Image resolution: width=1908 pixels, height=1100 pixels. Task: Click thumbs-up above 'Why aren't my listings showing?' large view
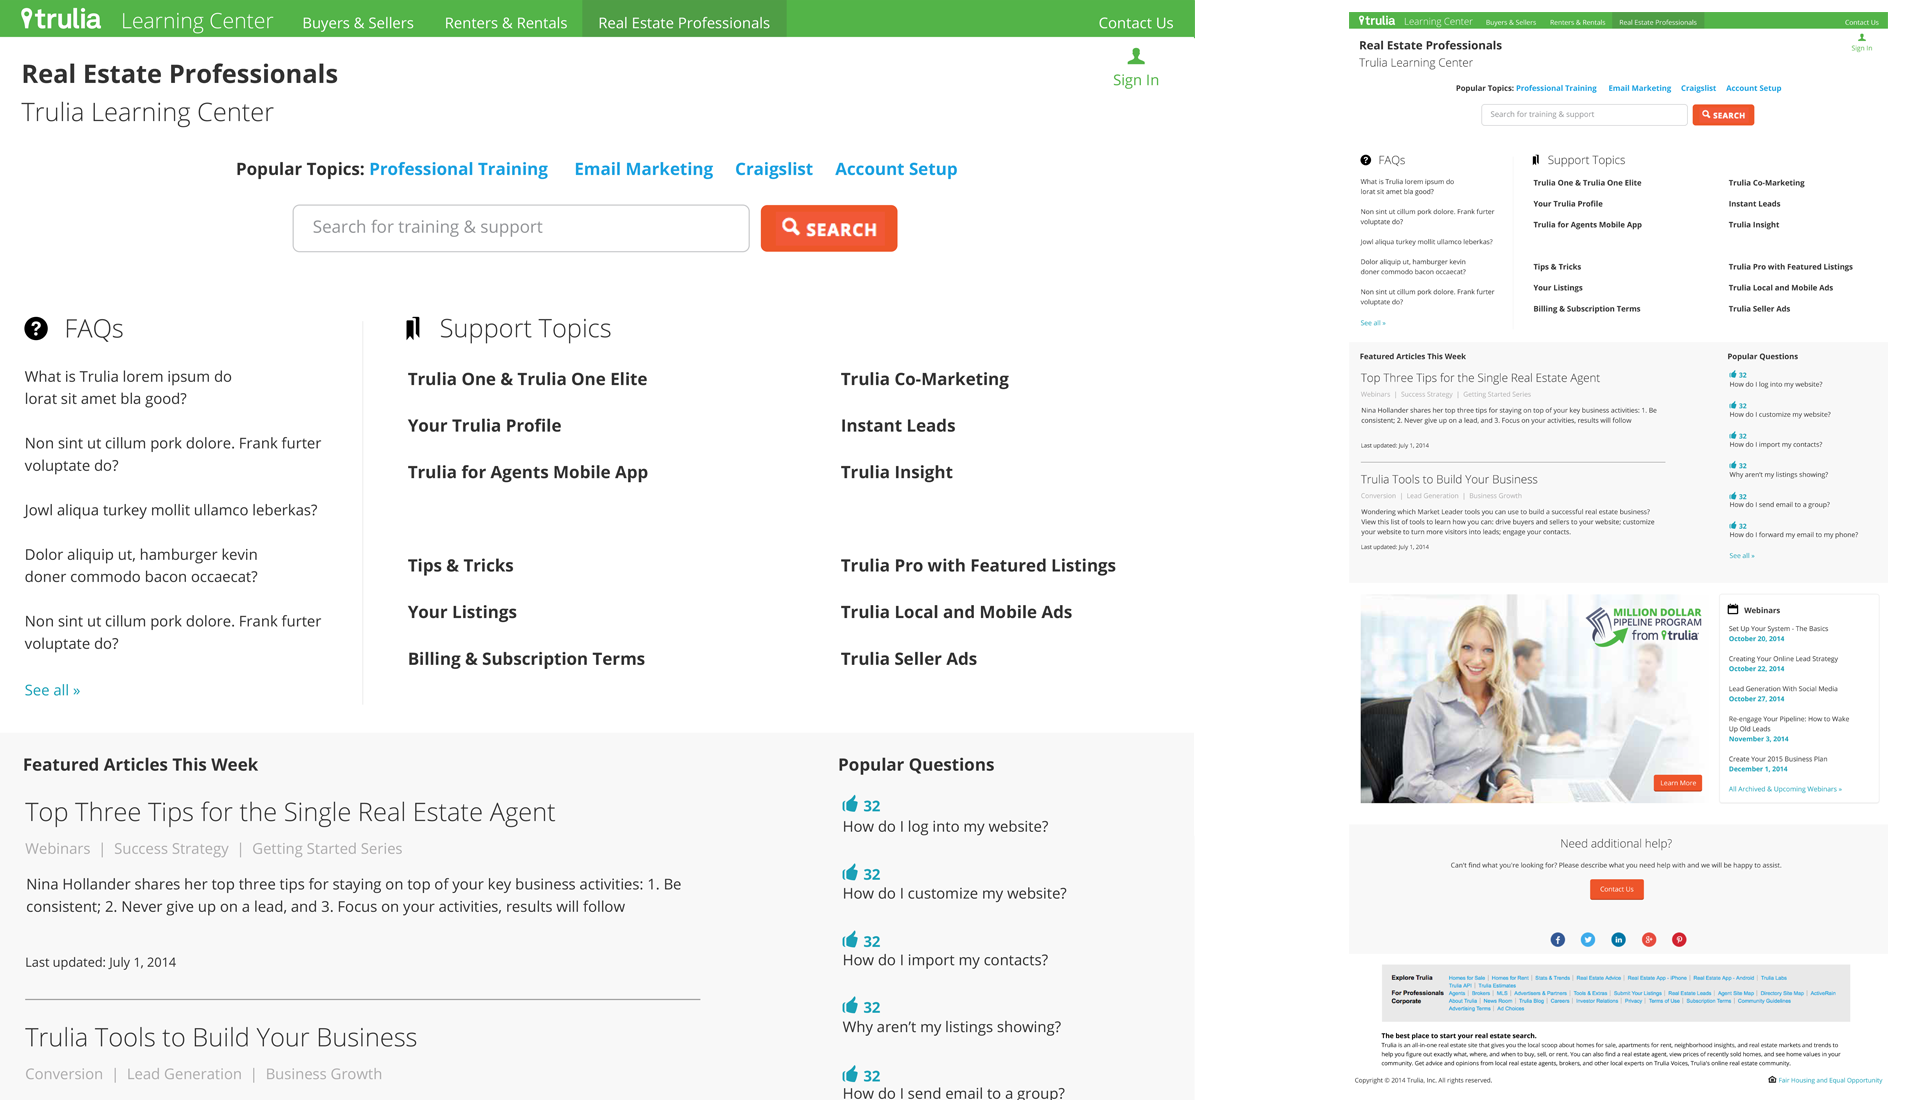pyautogui.click(x=850, y=1005)
